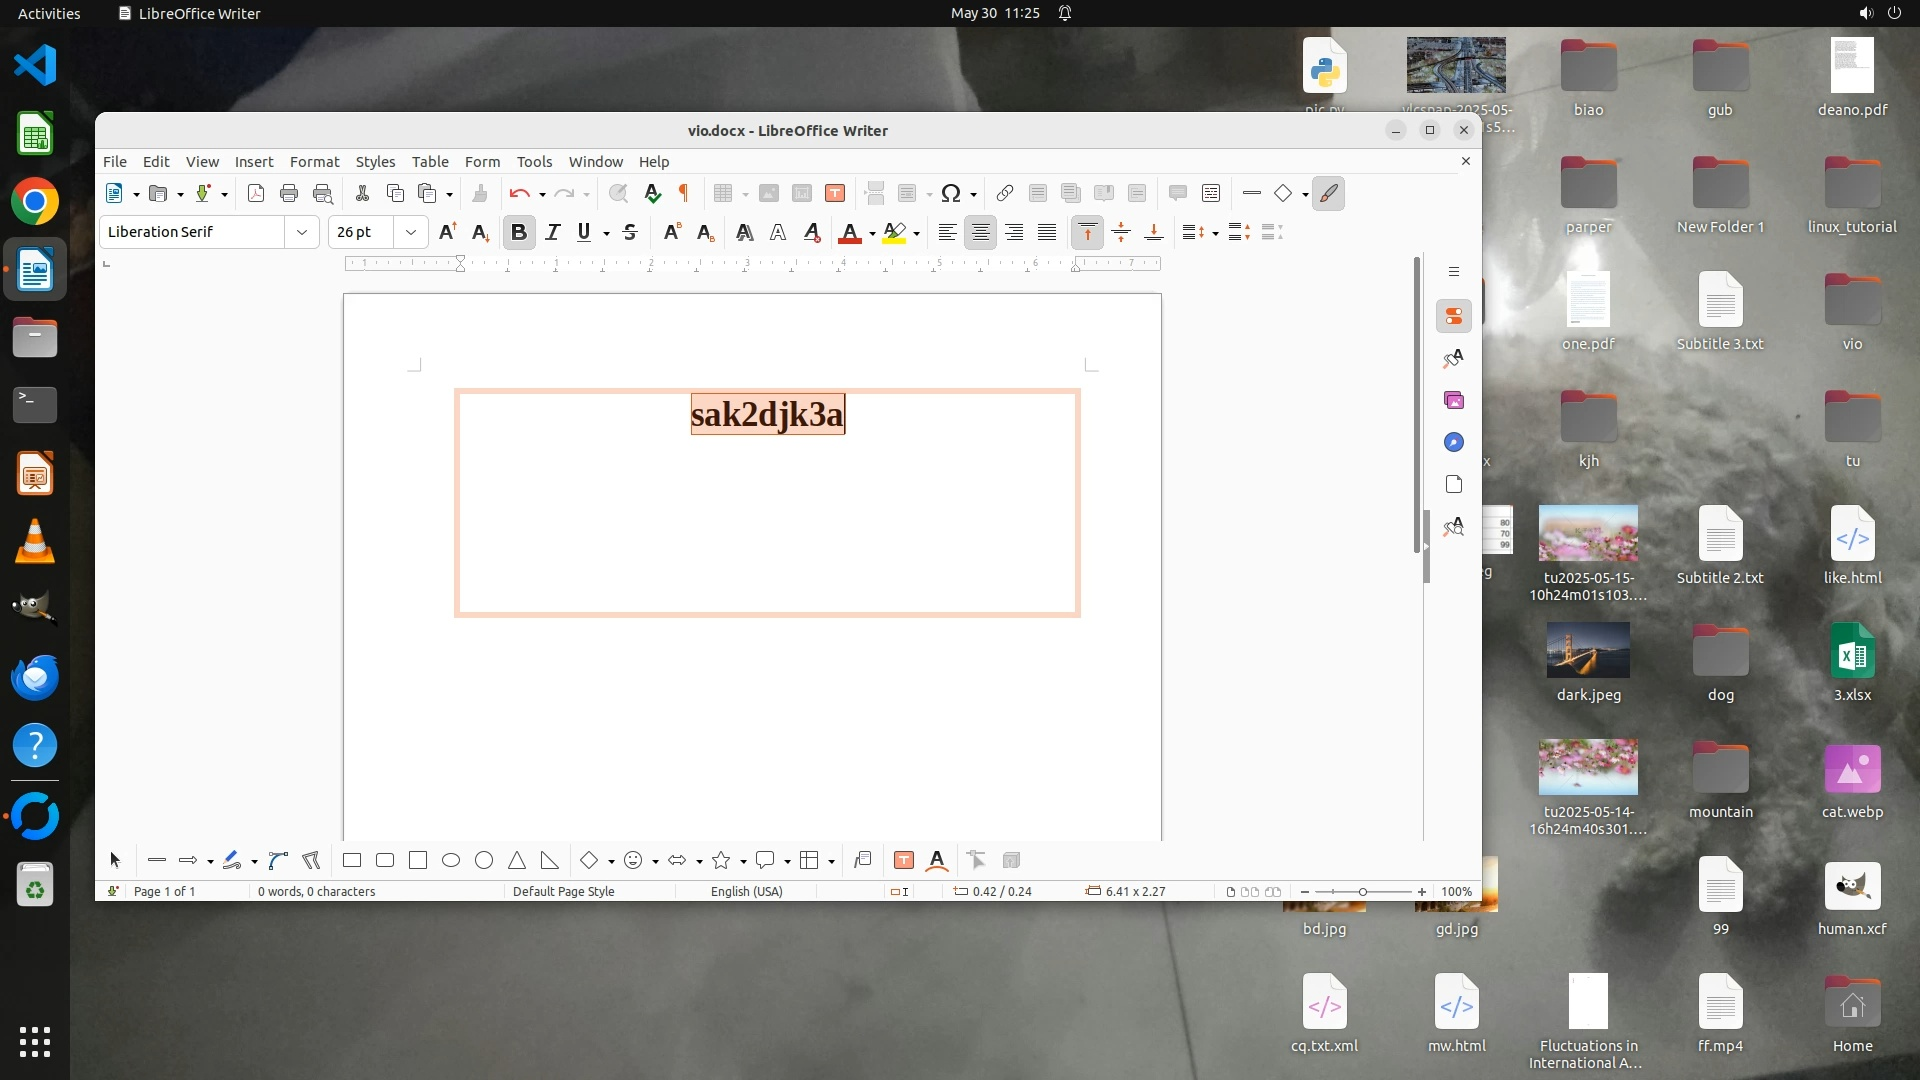This screenshot has height=1080, width=1920.
Task: Click the Strikethrough formatting icon
Action: click(630, 232)
